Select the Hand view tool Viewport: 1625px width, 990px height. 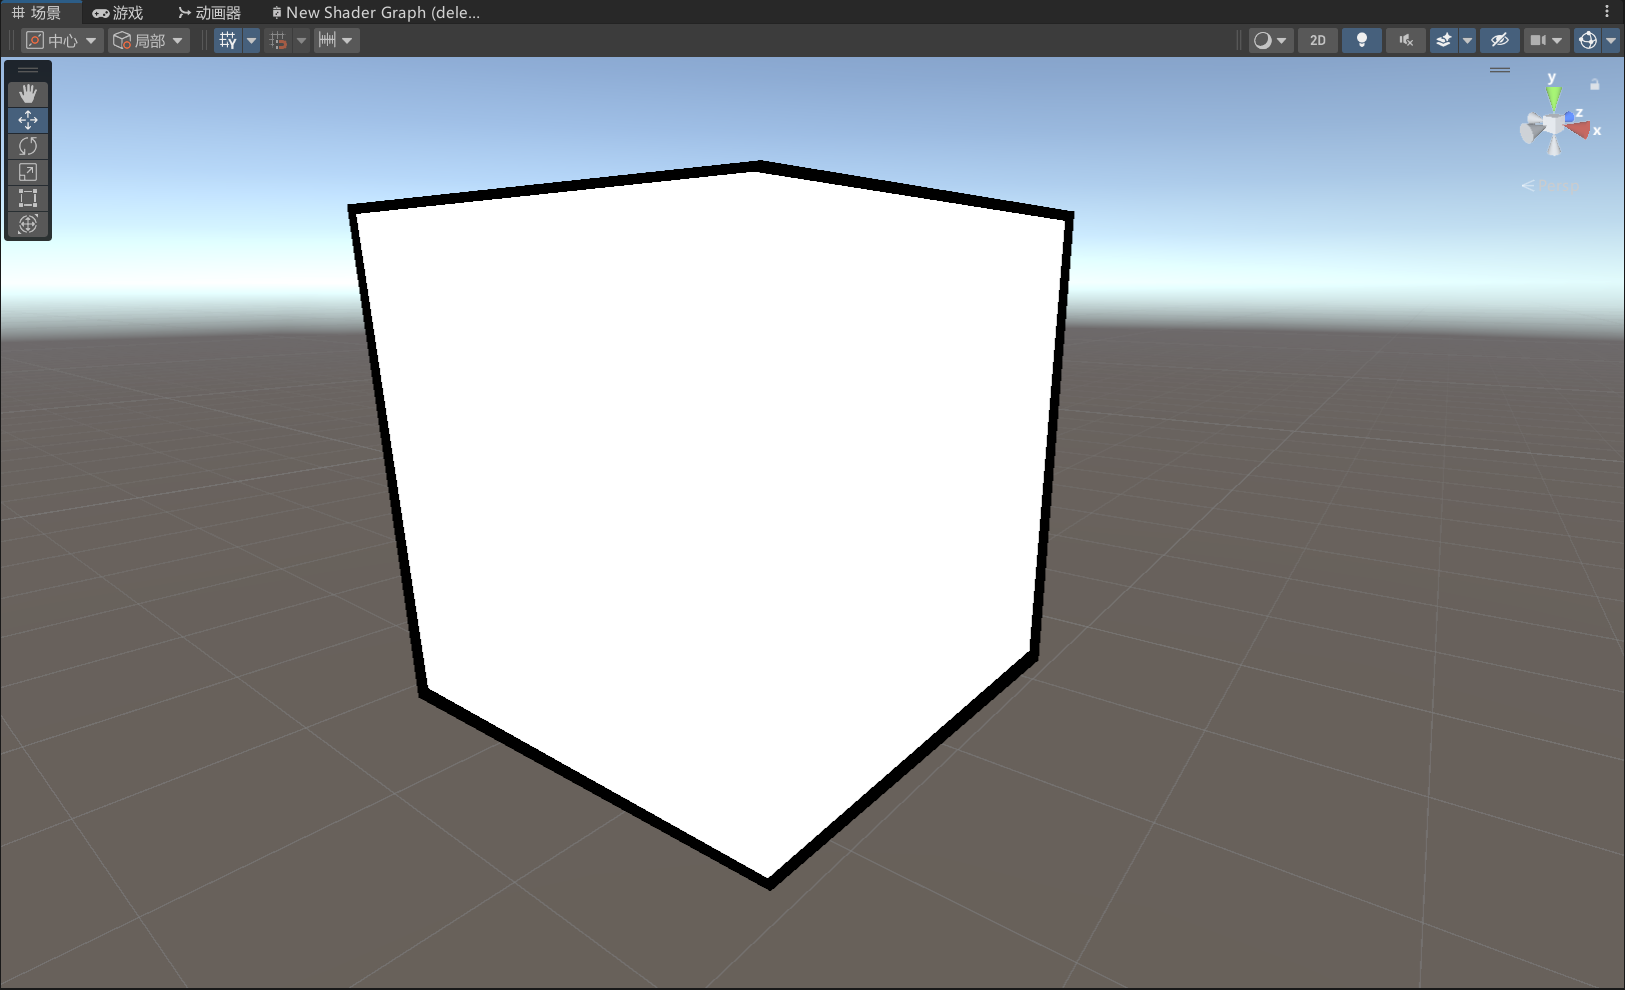[x=28, y=93]
